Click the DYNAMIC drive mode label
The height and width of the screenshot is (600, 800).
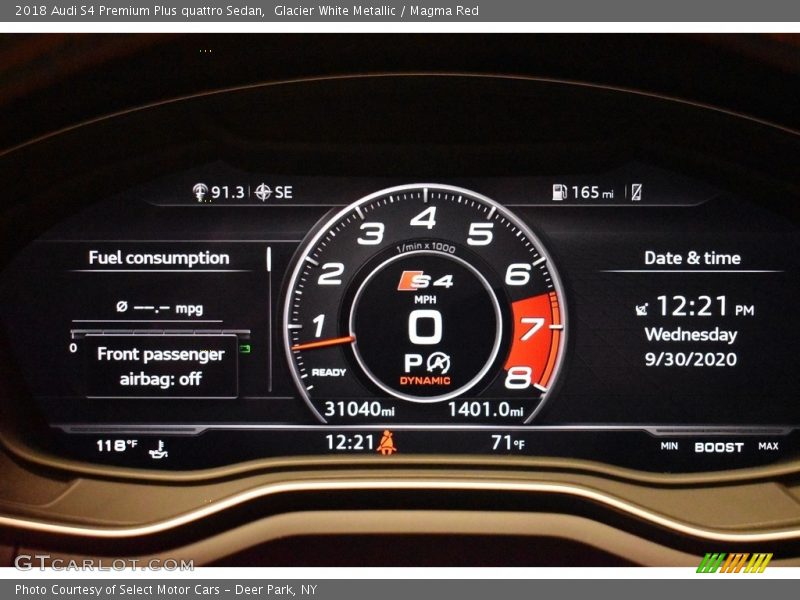(x=425, y=381)
